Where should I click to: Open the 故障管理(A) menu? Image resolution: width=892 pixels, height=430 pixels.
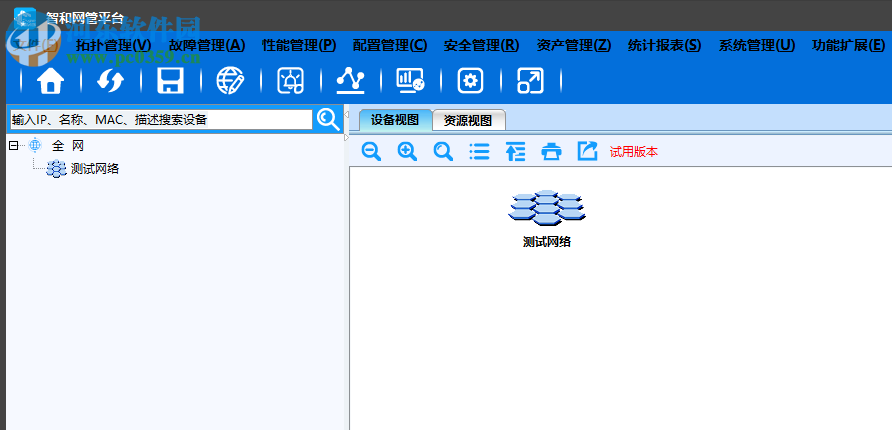[x=207, y=46]
